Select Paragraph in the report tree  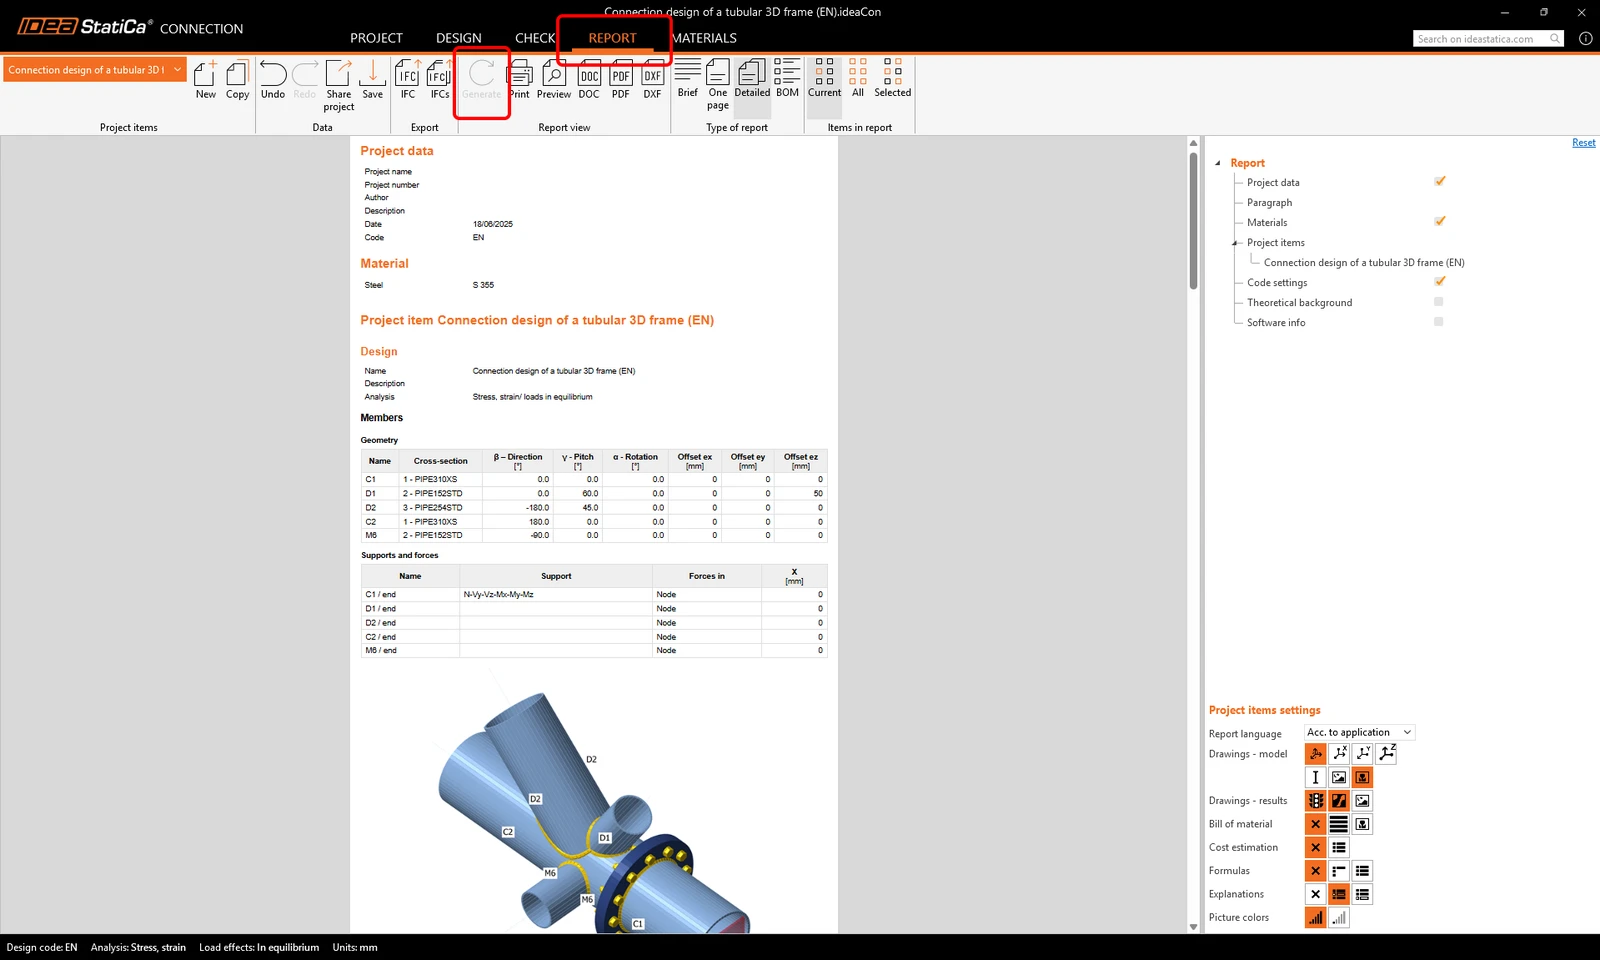pyautogui.click(x=1269, y=203)
